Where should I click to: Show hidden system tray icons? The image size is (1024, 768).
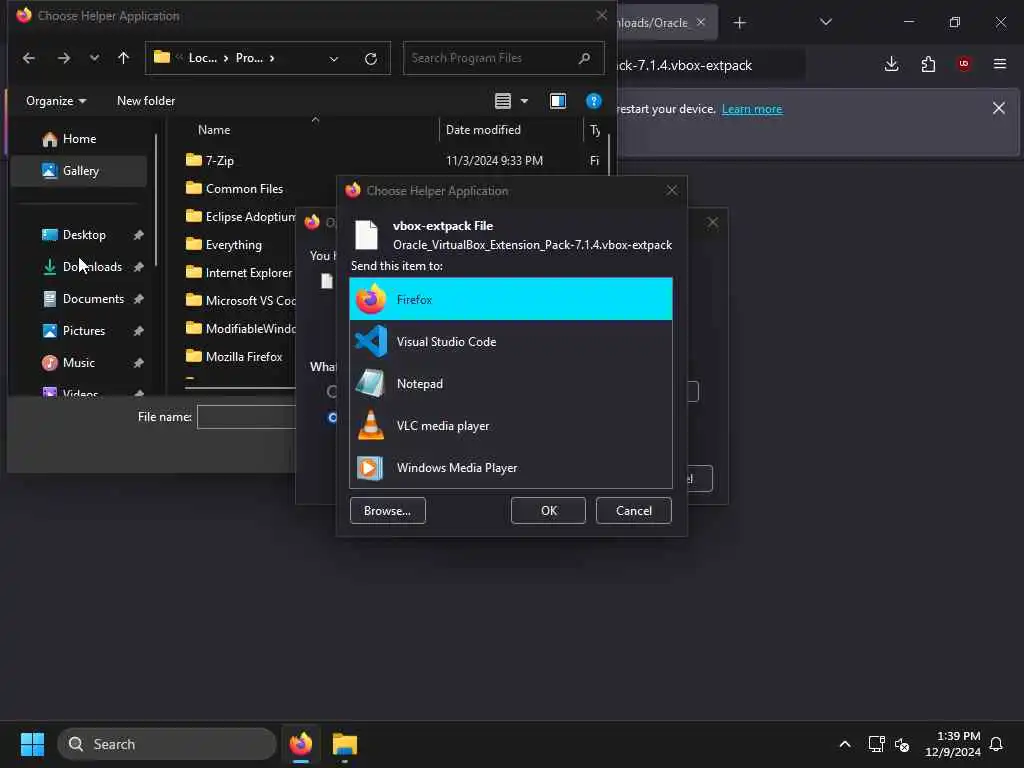click(844, 744)
